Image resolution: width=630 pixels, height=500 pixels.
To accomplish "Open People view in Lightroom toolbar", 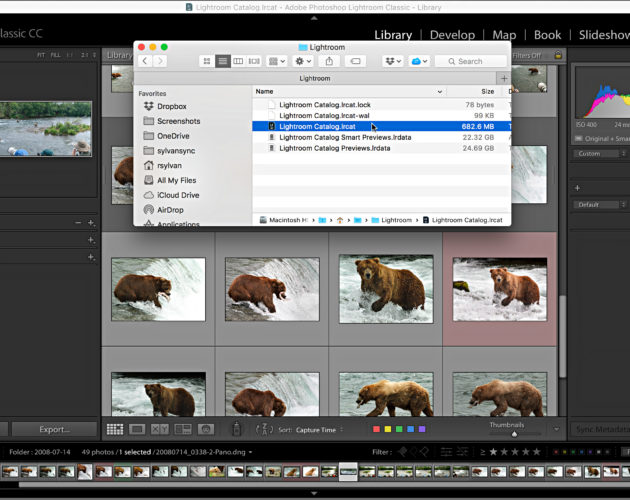I will click(206, 429).
